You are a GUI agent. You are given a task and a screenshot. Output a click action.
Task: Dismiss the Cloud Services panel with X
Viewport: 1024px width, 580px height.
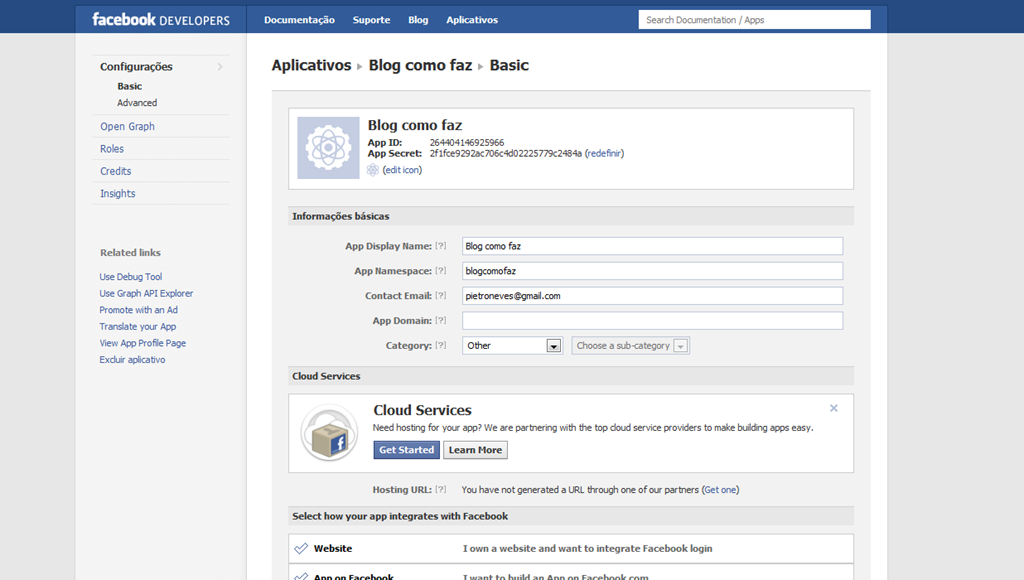coord(833,408)
